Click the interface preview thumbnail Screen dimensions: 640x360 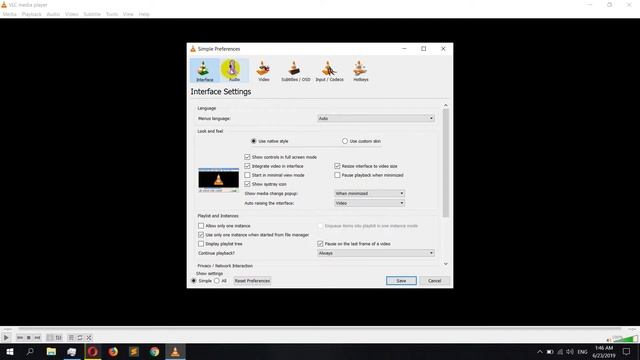click(x=218, y=180)
